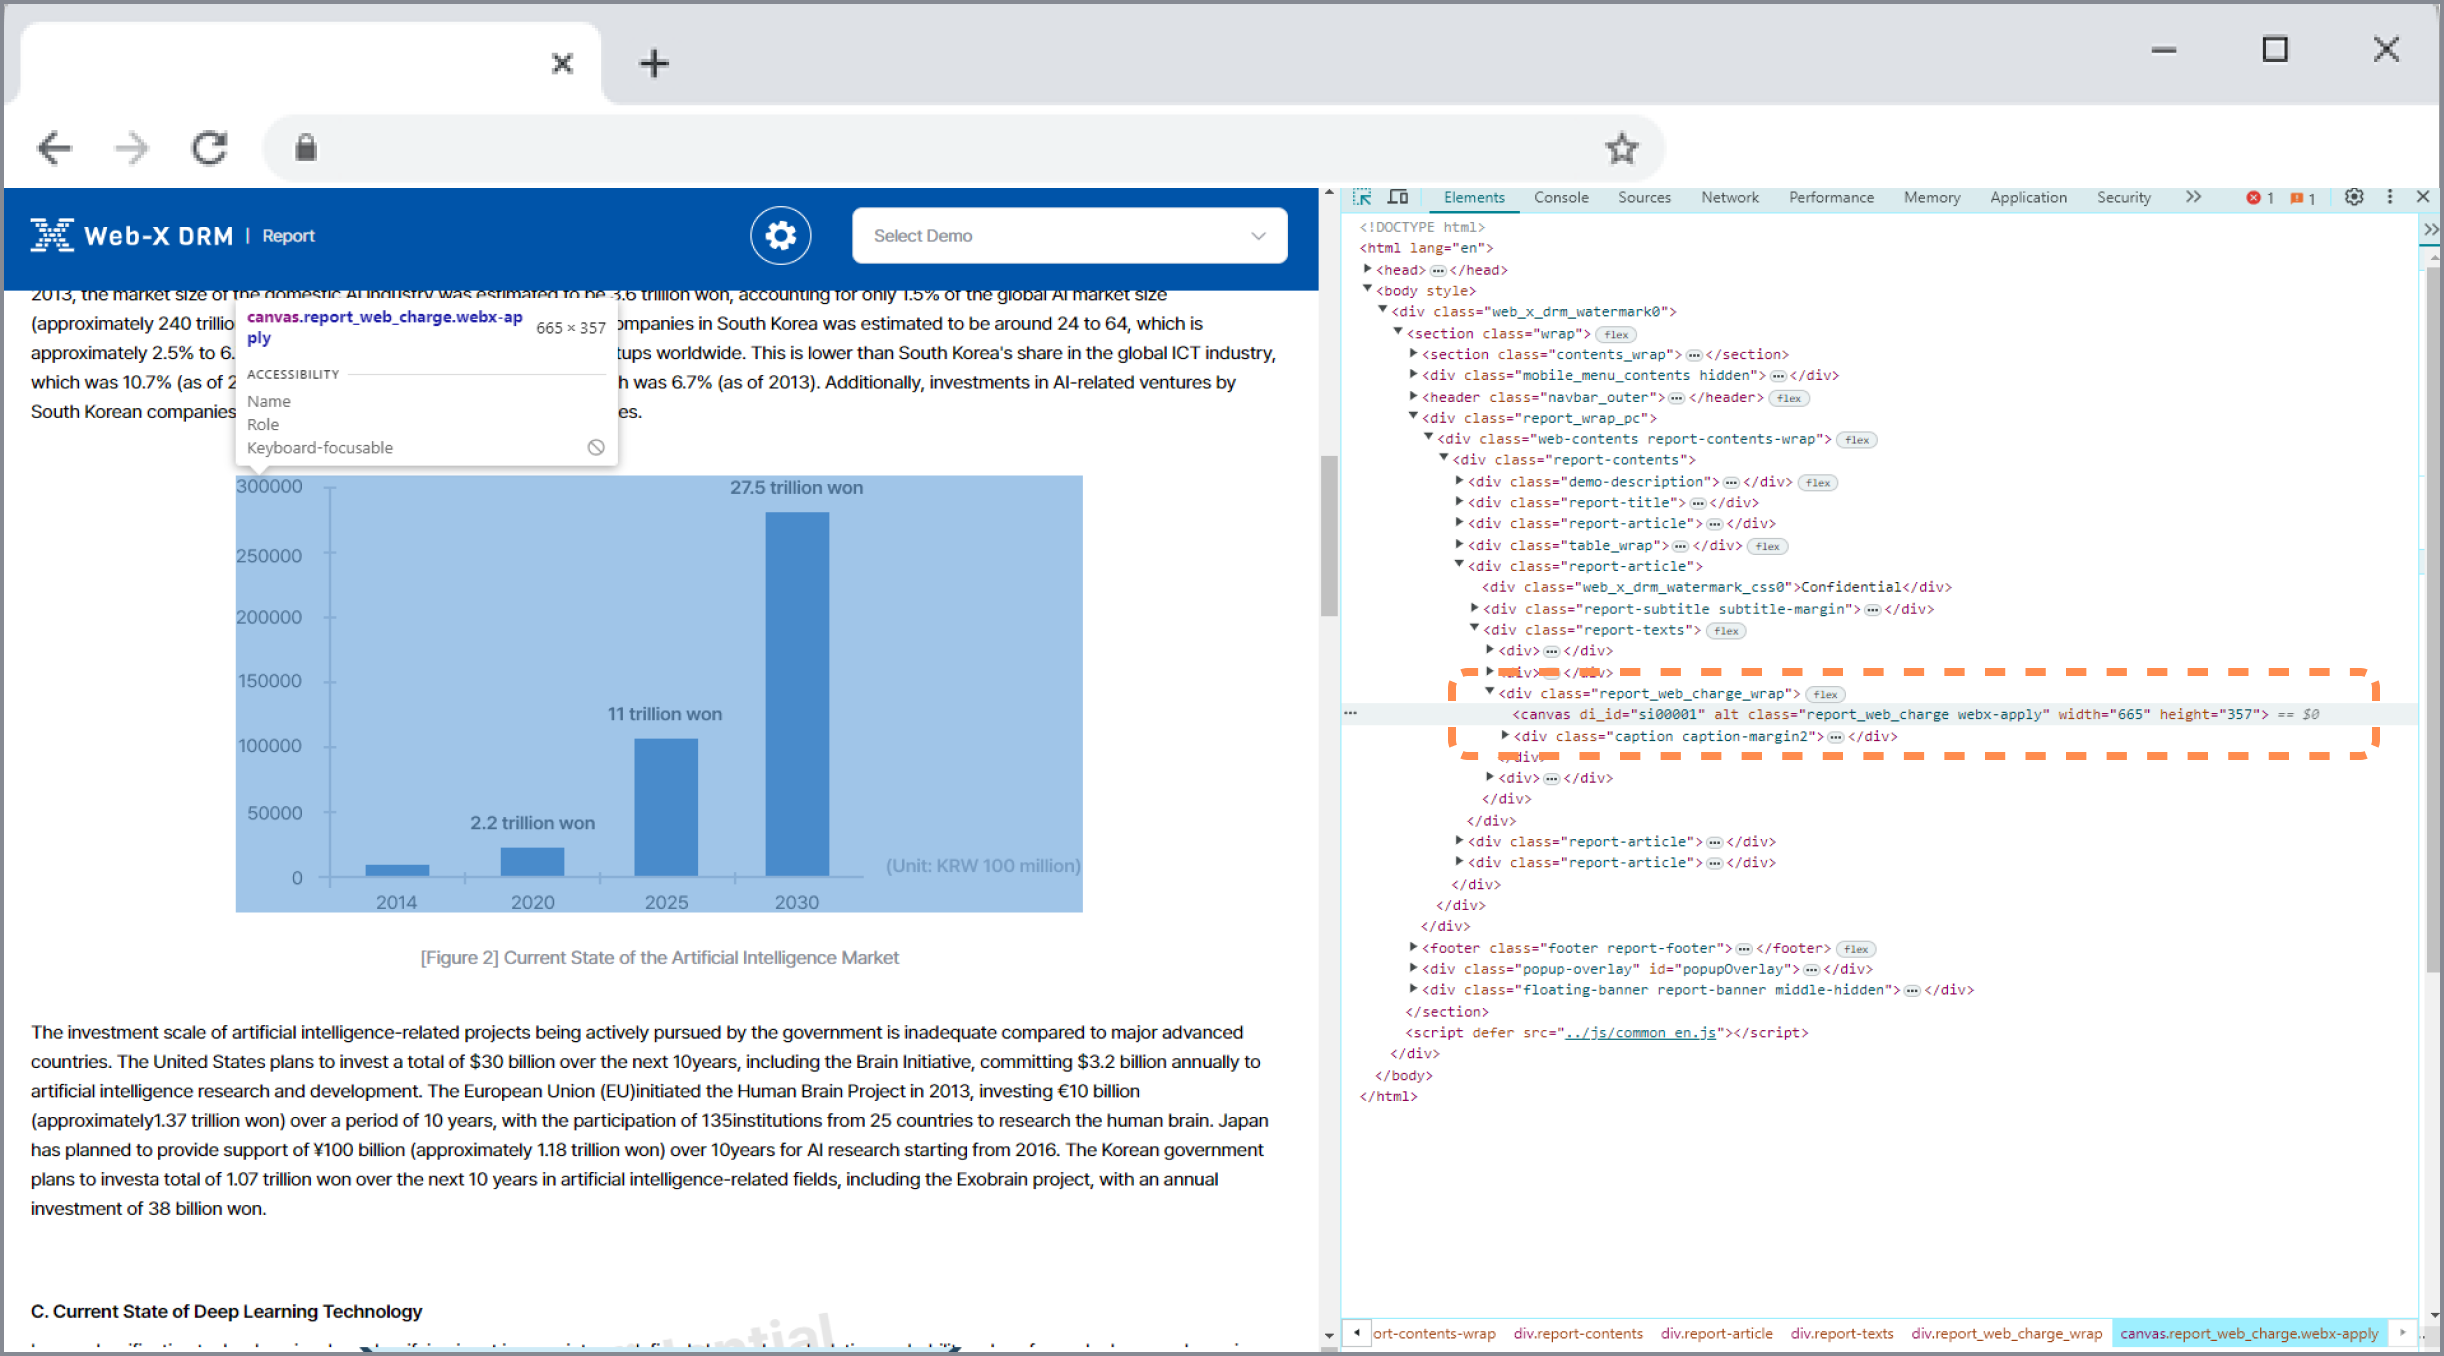Expand div popup-overlay node
This screenshot has width=2444, height=1356.
(x=1413, y=968)
